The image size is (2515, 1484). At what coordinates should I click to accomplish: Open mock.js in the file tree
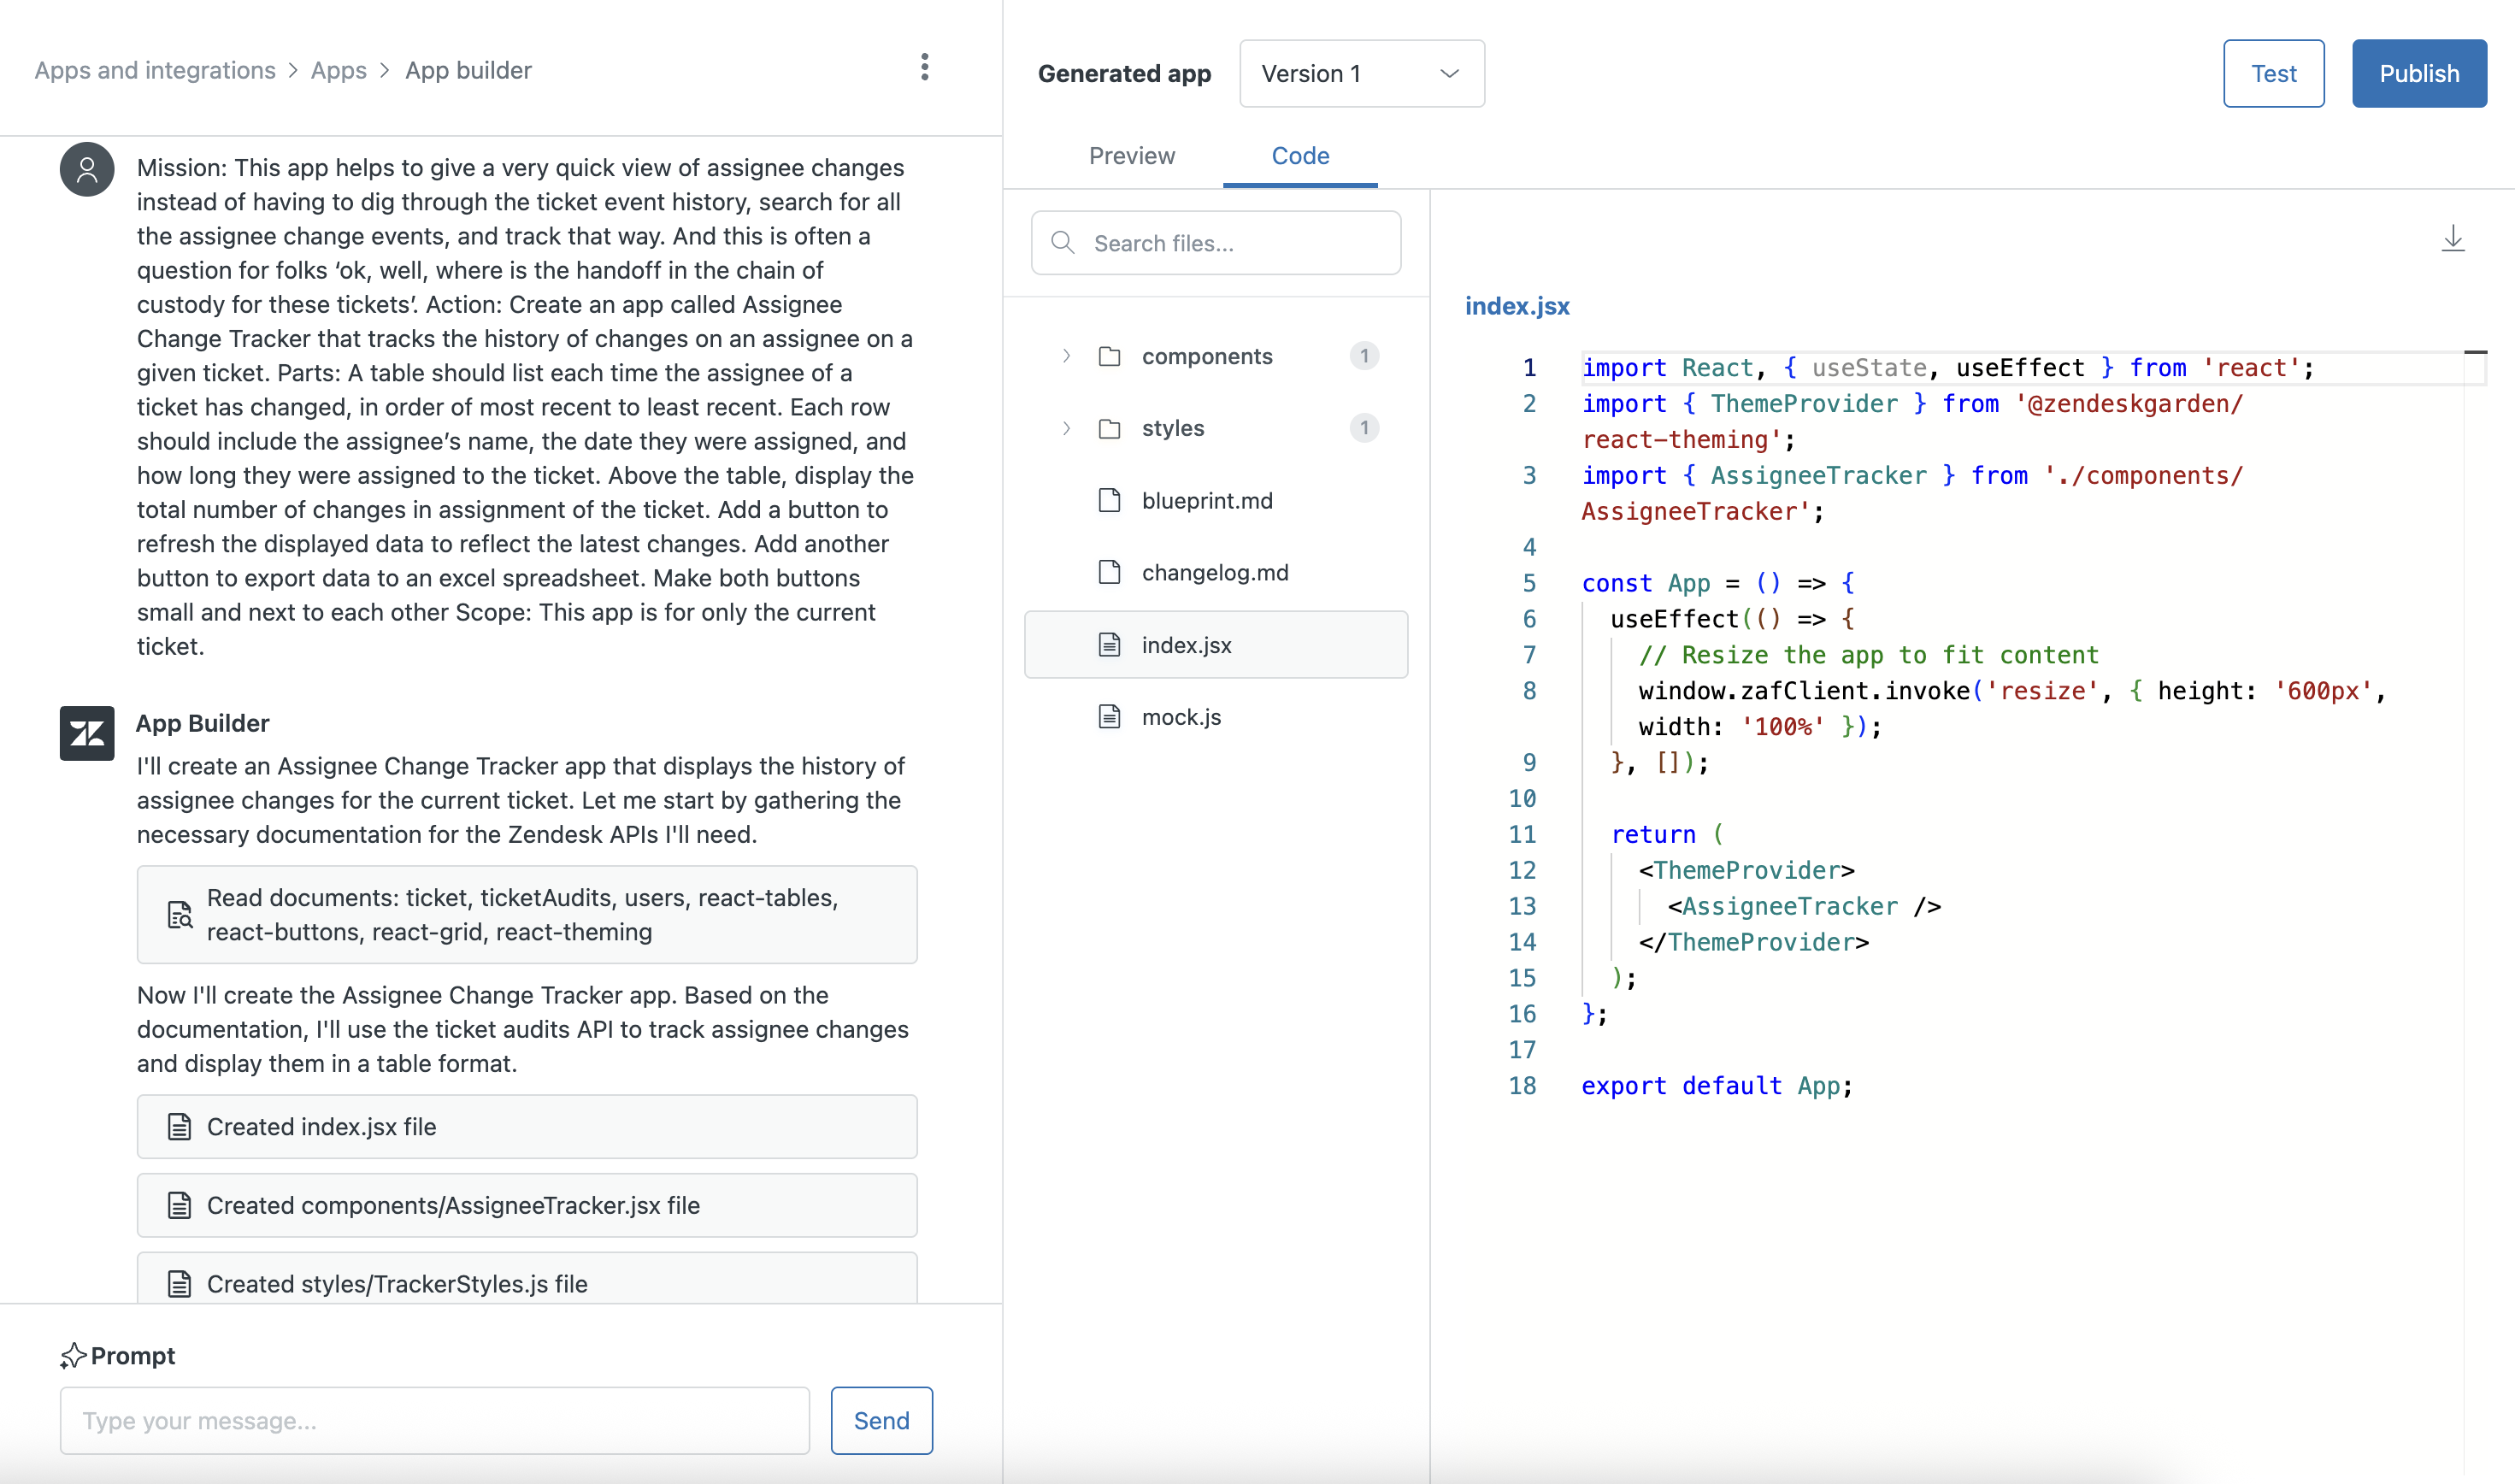(1216, 717)
